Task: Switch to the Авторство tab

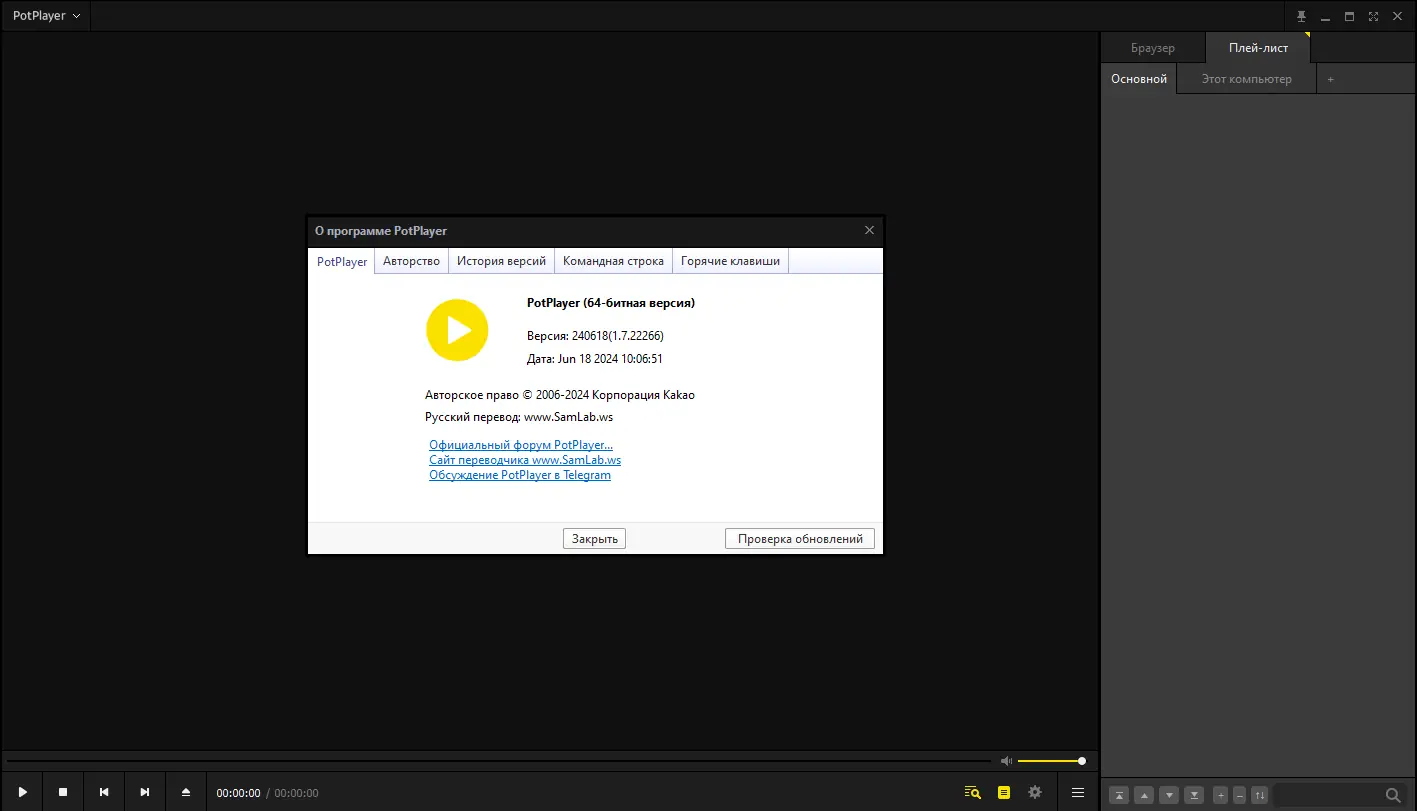Action: 411,261
